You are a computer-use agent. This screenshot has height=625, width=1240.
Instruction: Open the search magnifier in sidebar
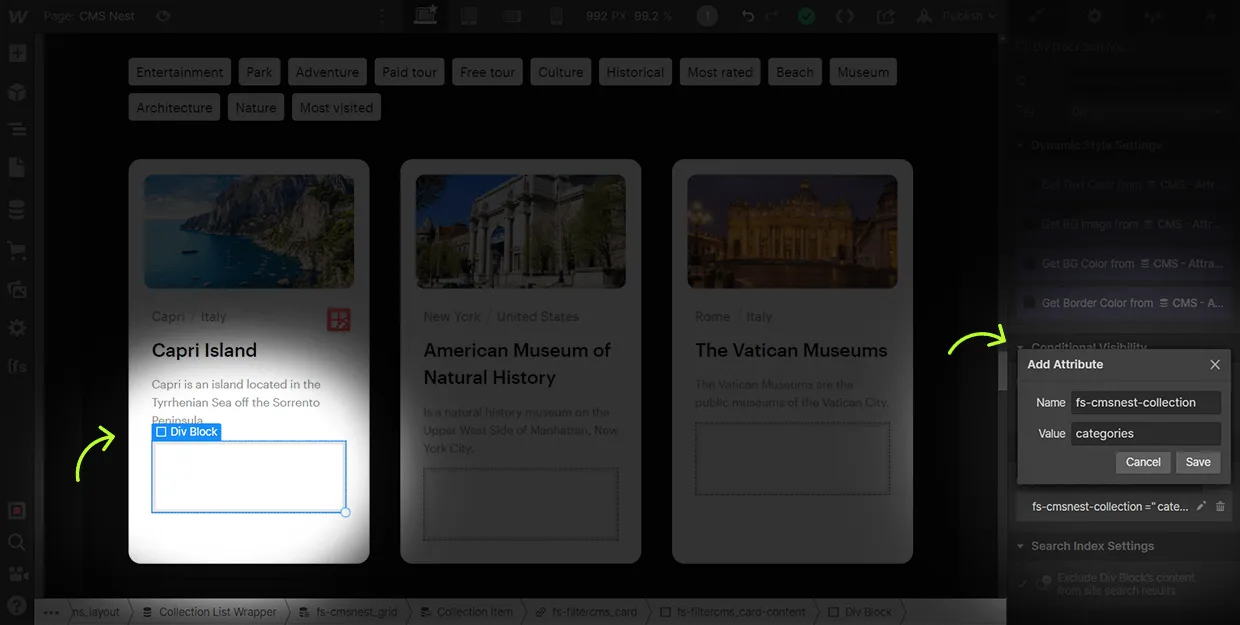click(x=17, y=542)
